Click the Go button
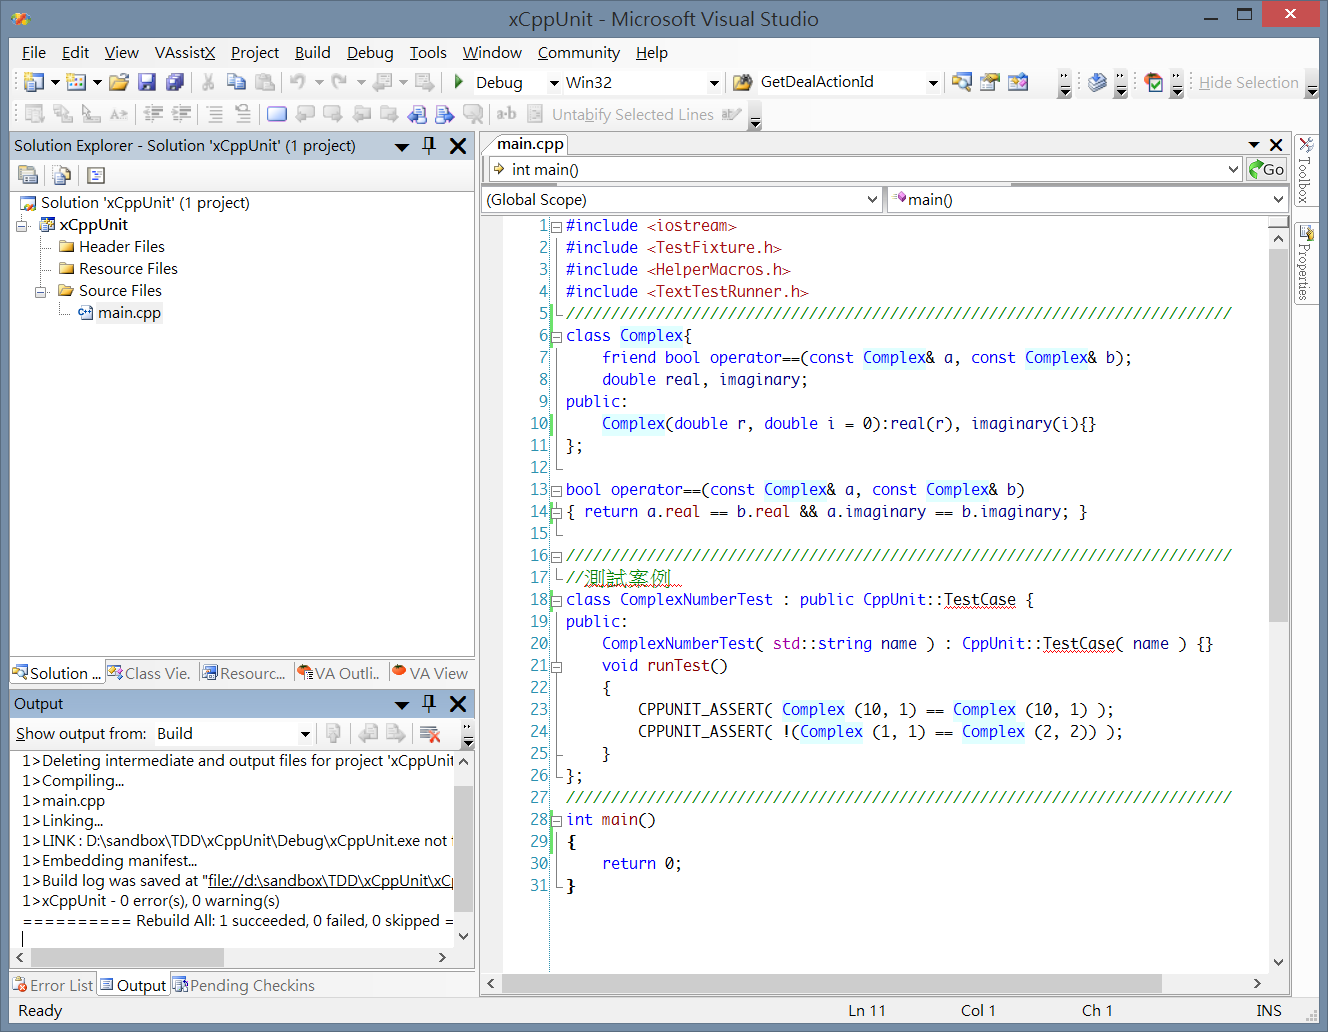This screenshot has height=1032, width=1328. point(1266,170)
